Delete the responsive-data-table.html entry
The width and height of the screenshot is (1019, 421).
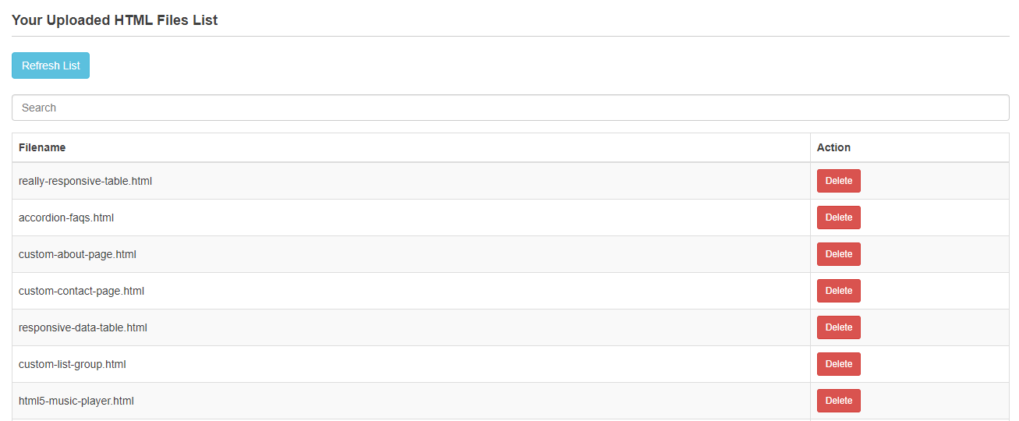click(838, 327)
